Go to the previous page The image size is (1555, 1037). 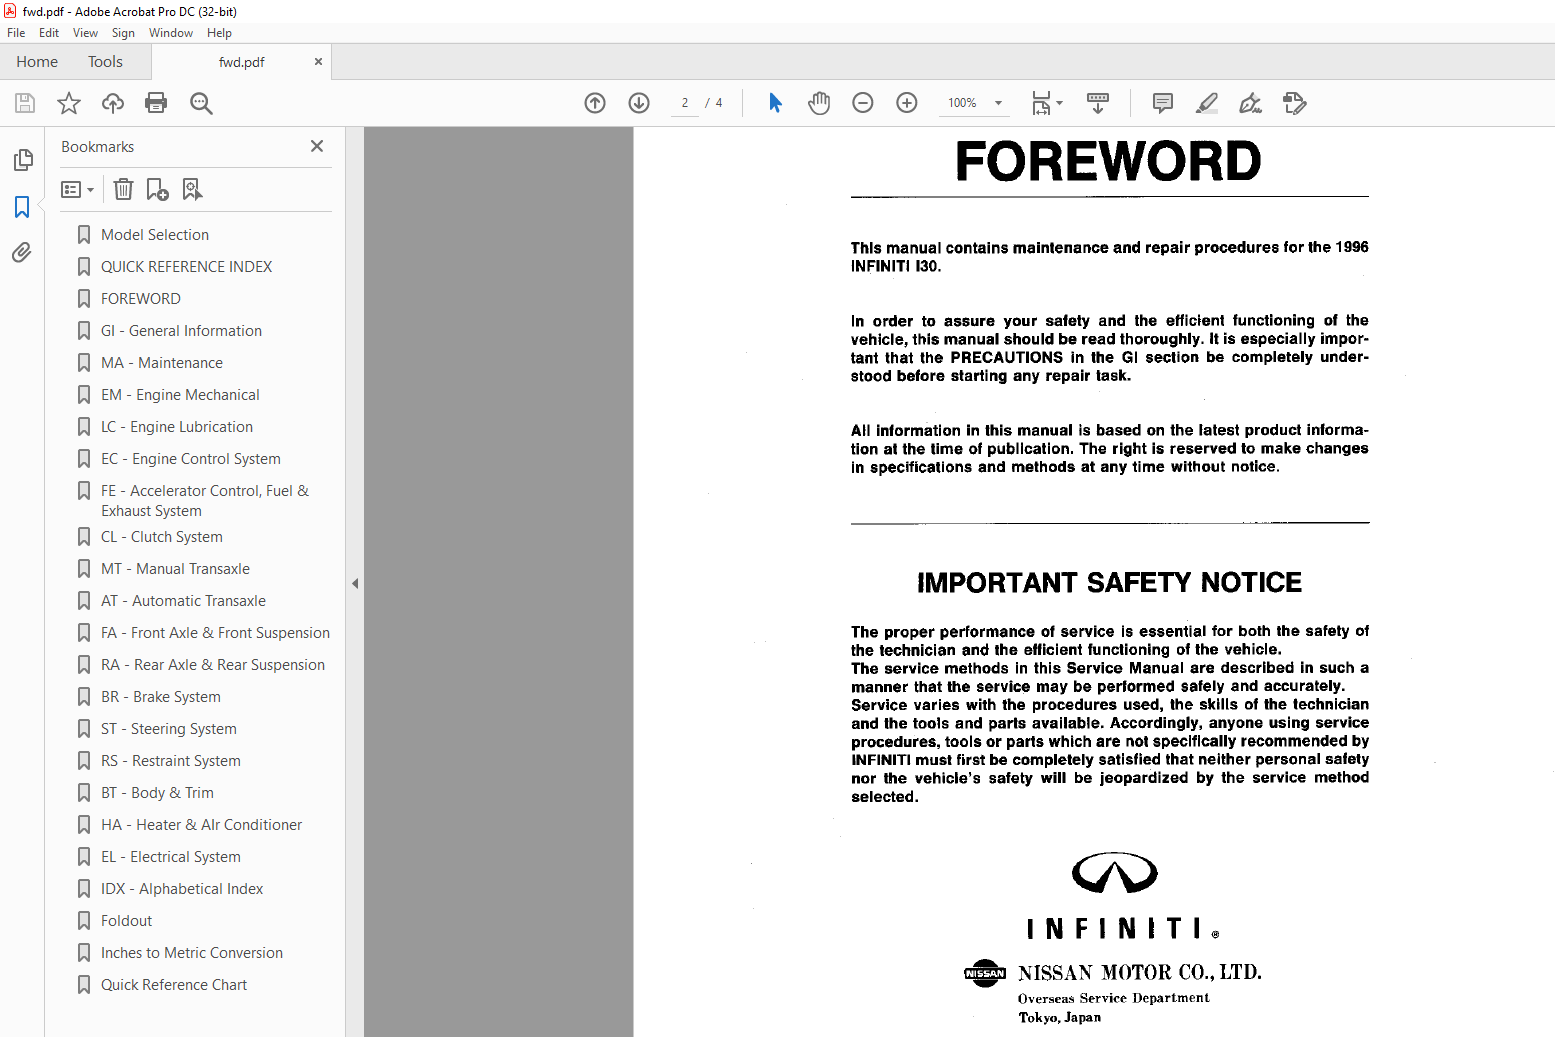[595, 103]
